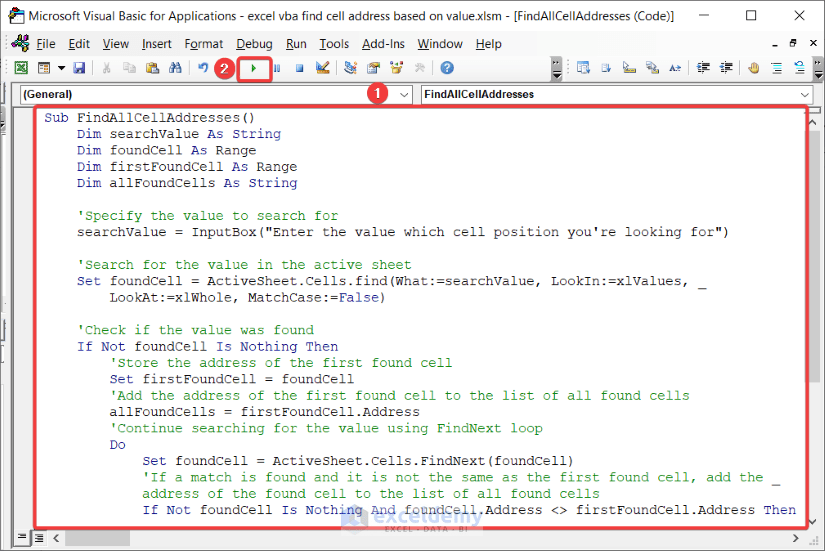Image resolution: width=825 pixels, height=551 pixels.
Task: Click the line 'Dim searchValue As String'
Action: tap(179, 134)
